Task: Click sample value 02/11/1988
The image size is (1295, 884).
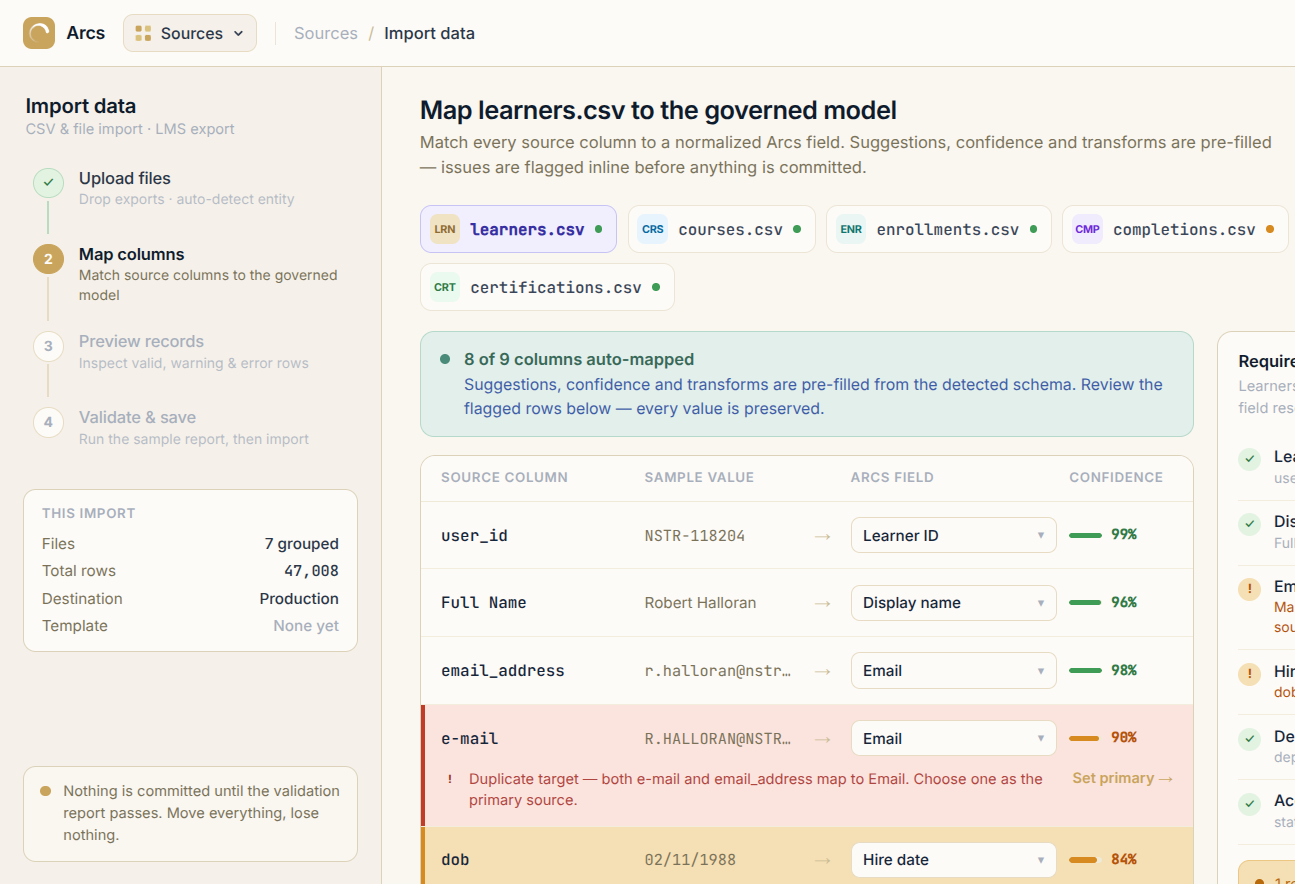Action: [x=688, y=860]
